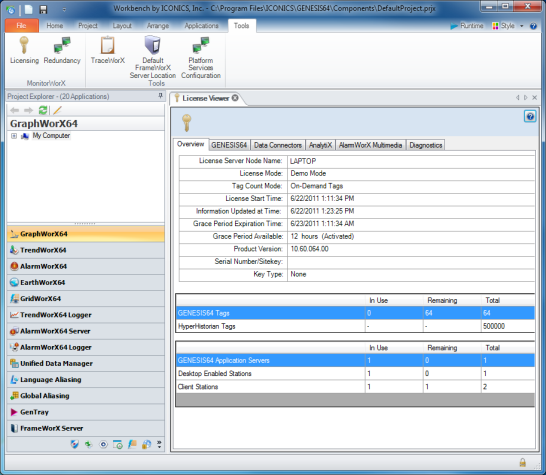The width and height of the screenshot is (546, 475).
Task: Select the Desktop Enabled Stations row
Action: click(x=355, y=374)
